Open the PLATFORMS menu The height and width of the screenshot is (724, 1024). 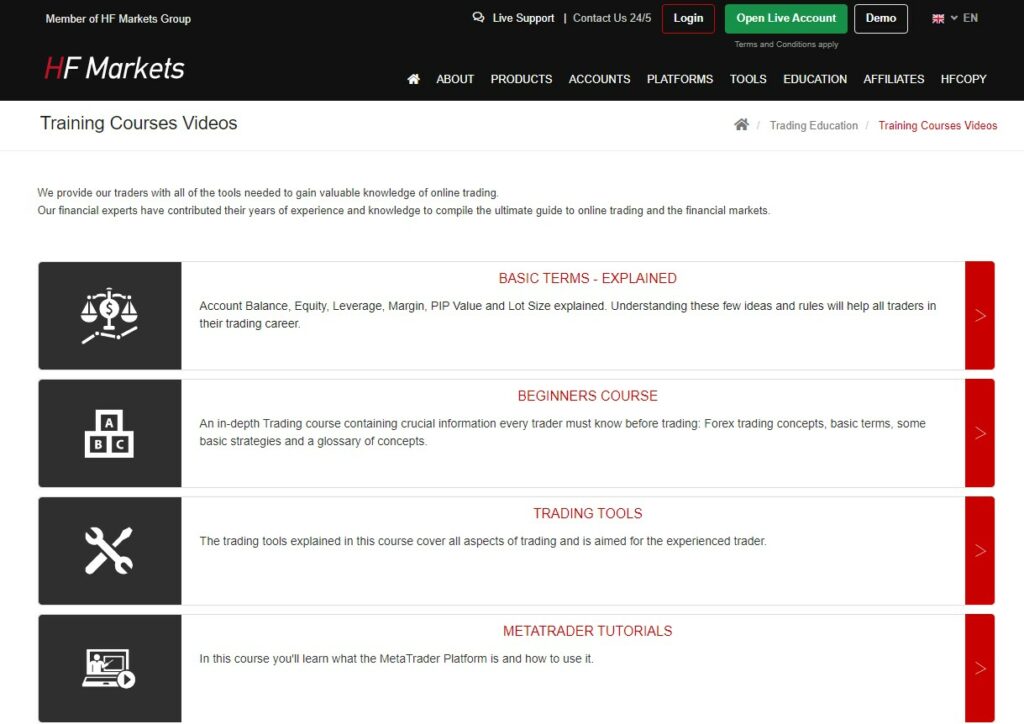tap(680, 79)
